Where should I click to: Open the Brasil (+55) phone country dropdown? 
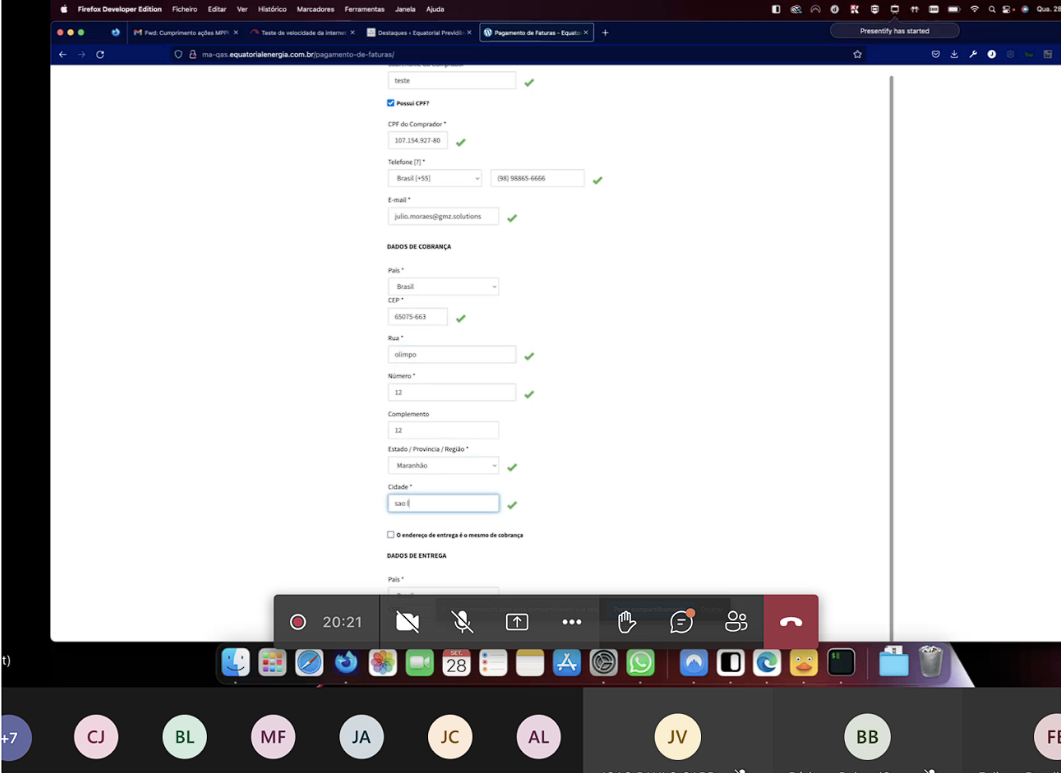coord(434,178)
